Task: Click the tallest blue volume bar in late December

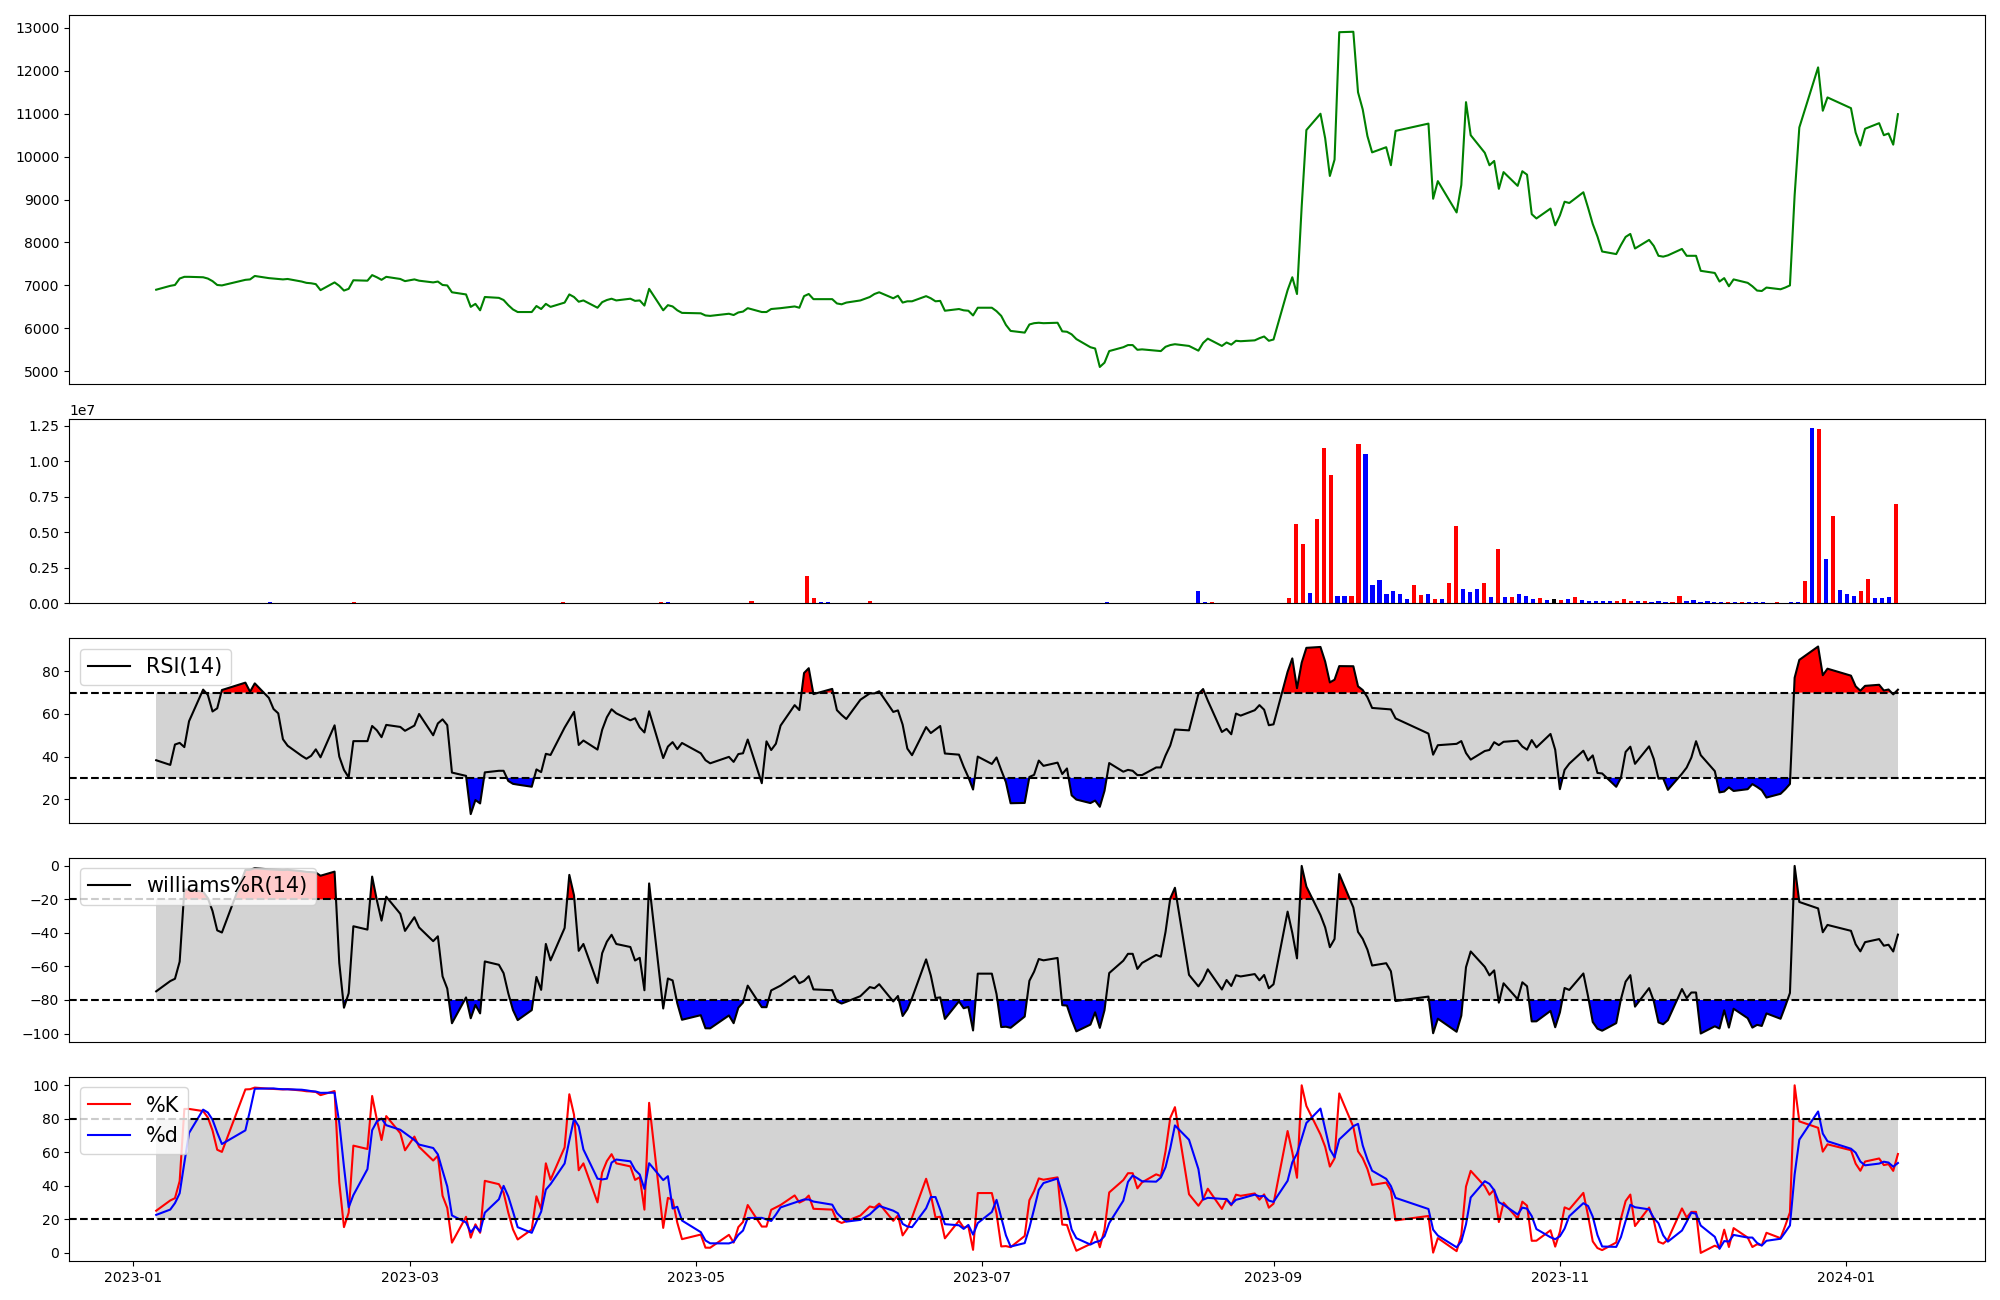Action: pyautogui.click(x=1812, y=516)
